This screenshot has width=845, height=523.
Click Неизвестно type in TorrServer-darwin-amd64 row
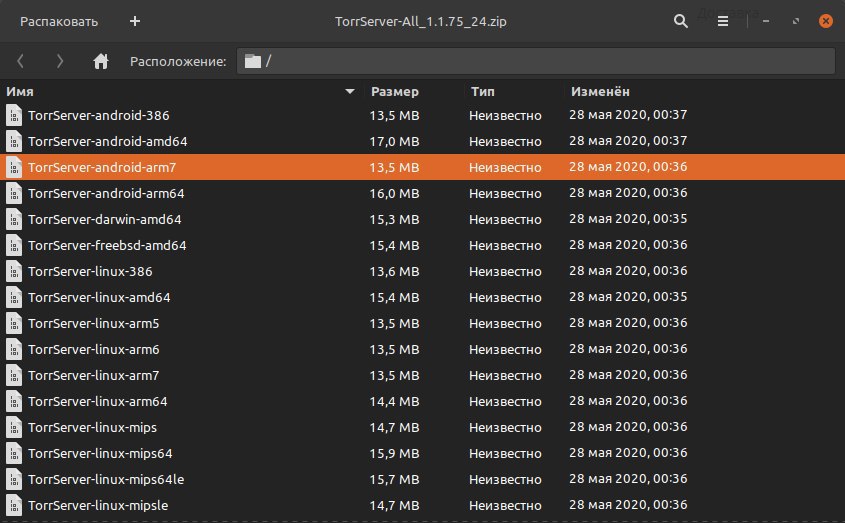tap(505, 219)
